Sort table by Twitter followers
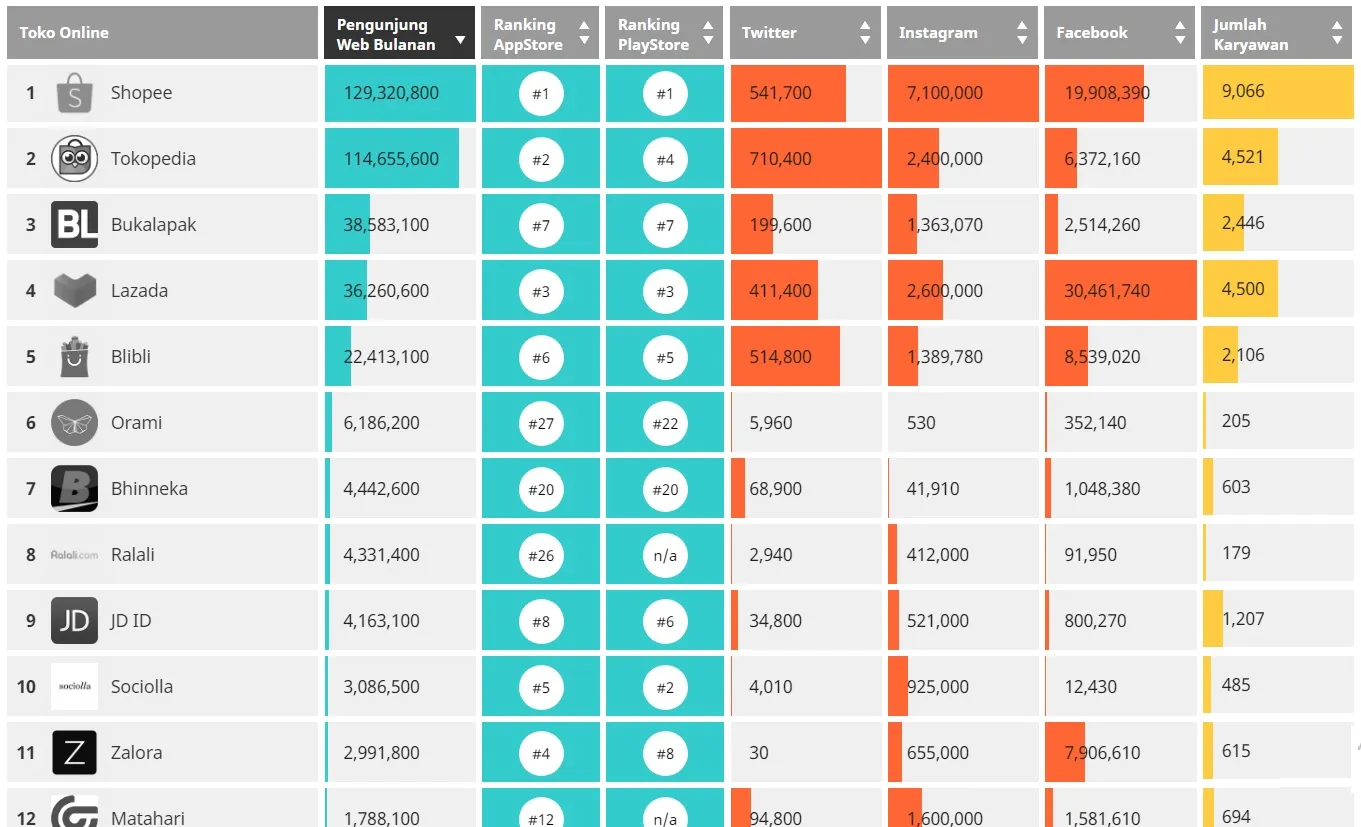Image resolution: width=1361 pixels, height=827 pixels. pos(806,34)
